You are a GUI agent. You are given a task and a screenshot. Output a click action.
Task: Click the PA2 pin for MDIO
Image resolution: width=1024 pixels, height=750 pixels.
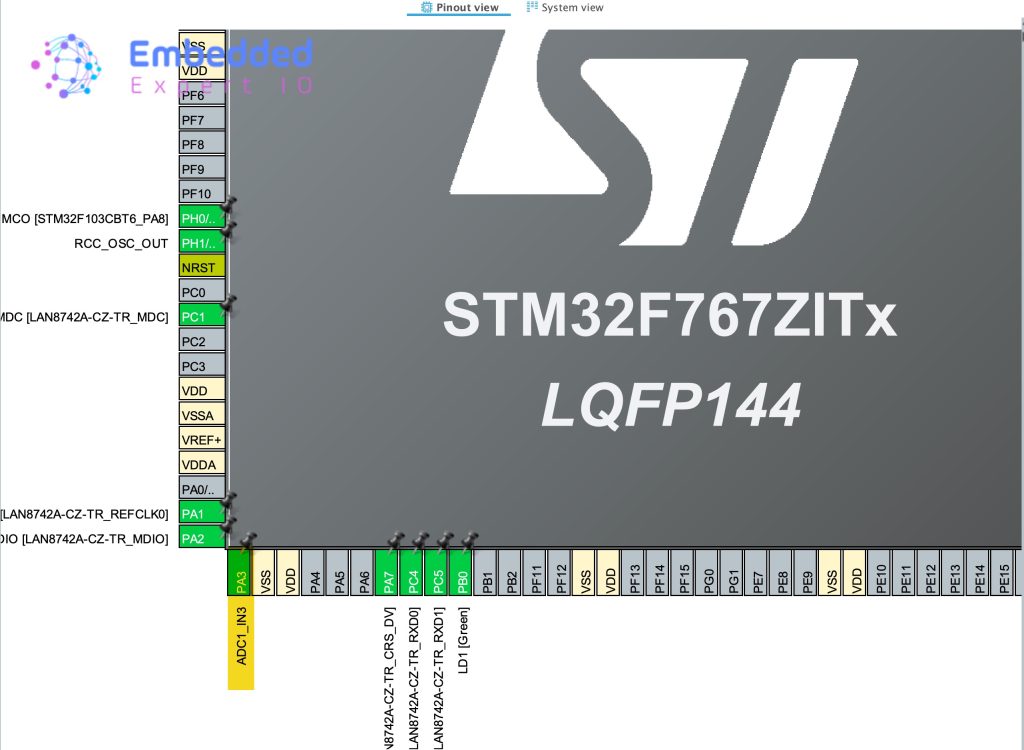pyautogui.click(x=201, y=538)
